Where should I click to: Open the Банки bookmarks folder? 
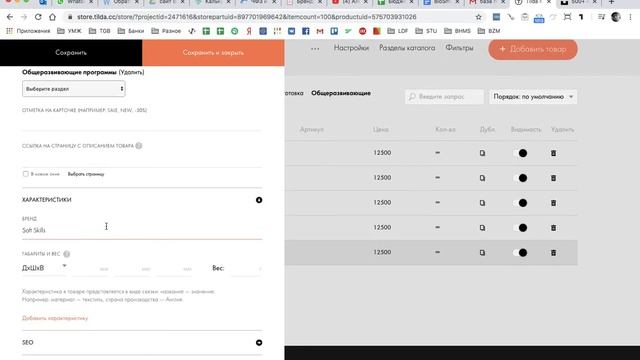coord(131,31)
